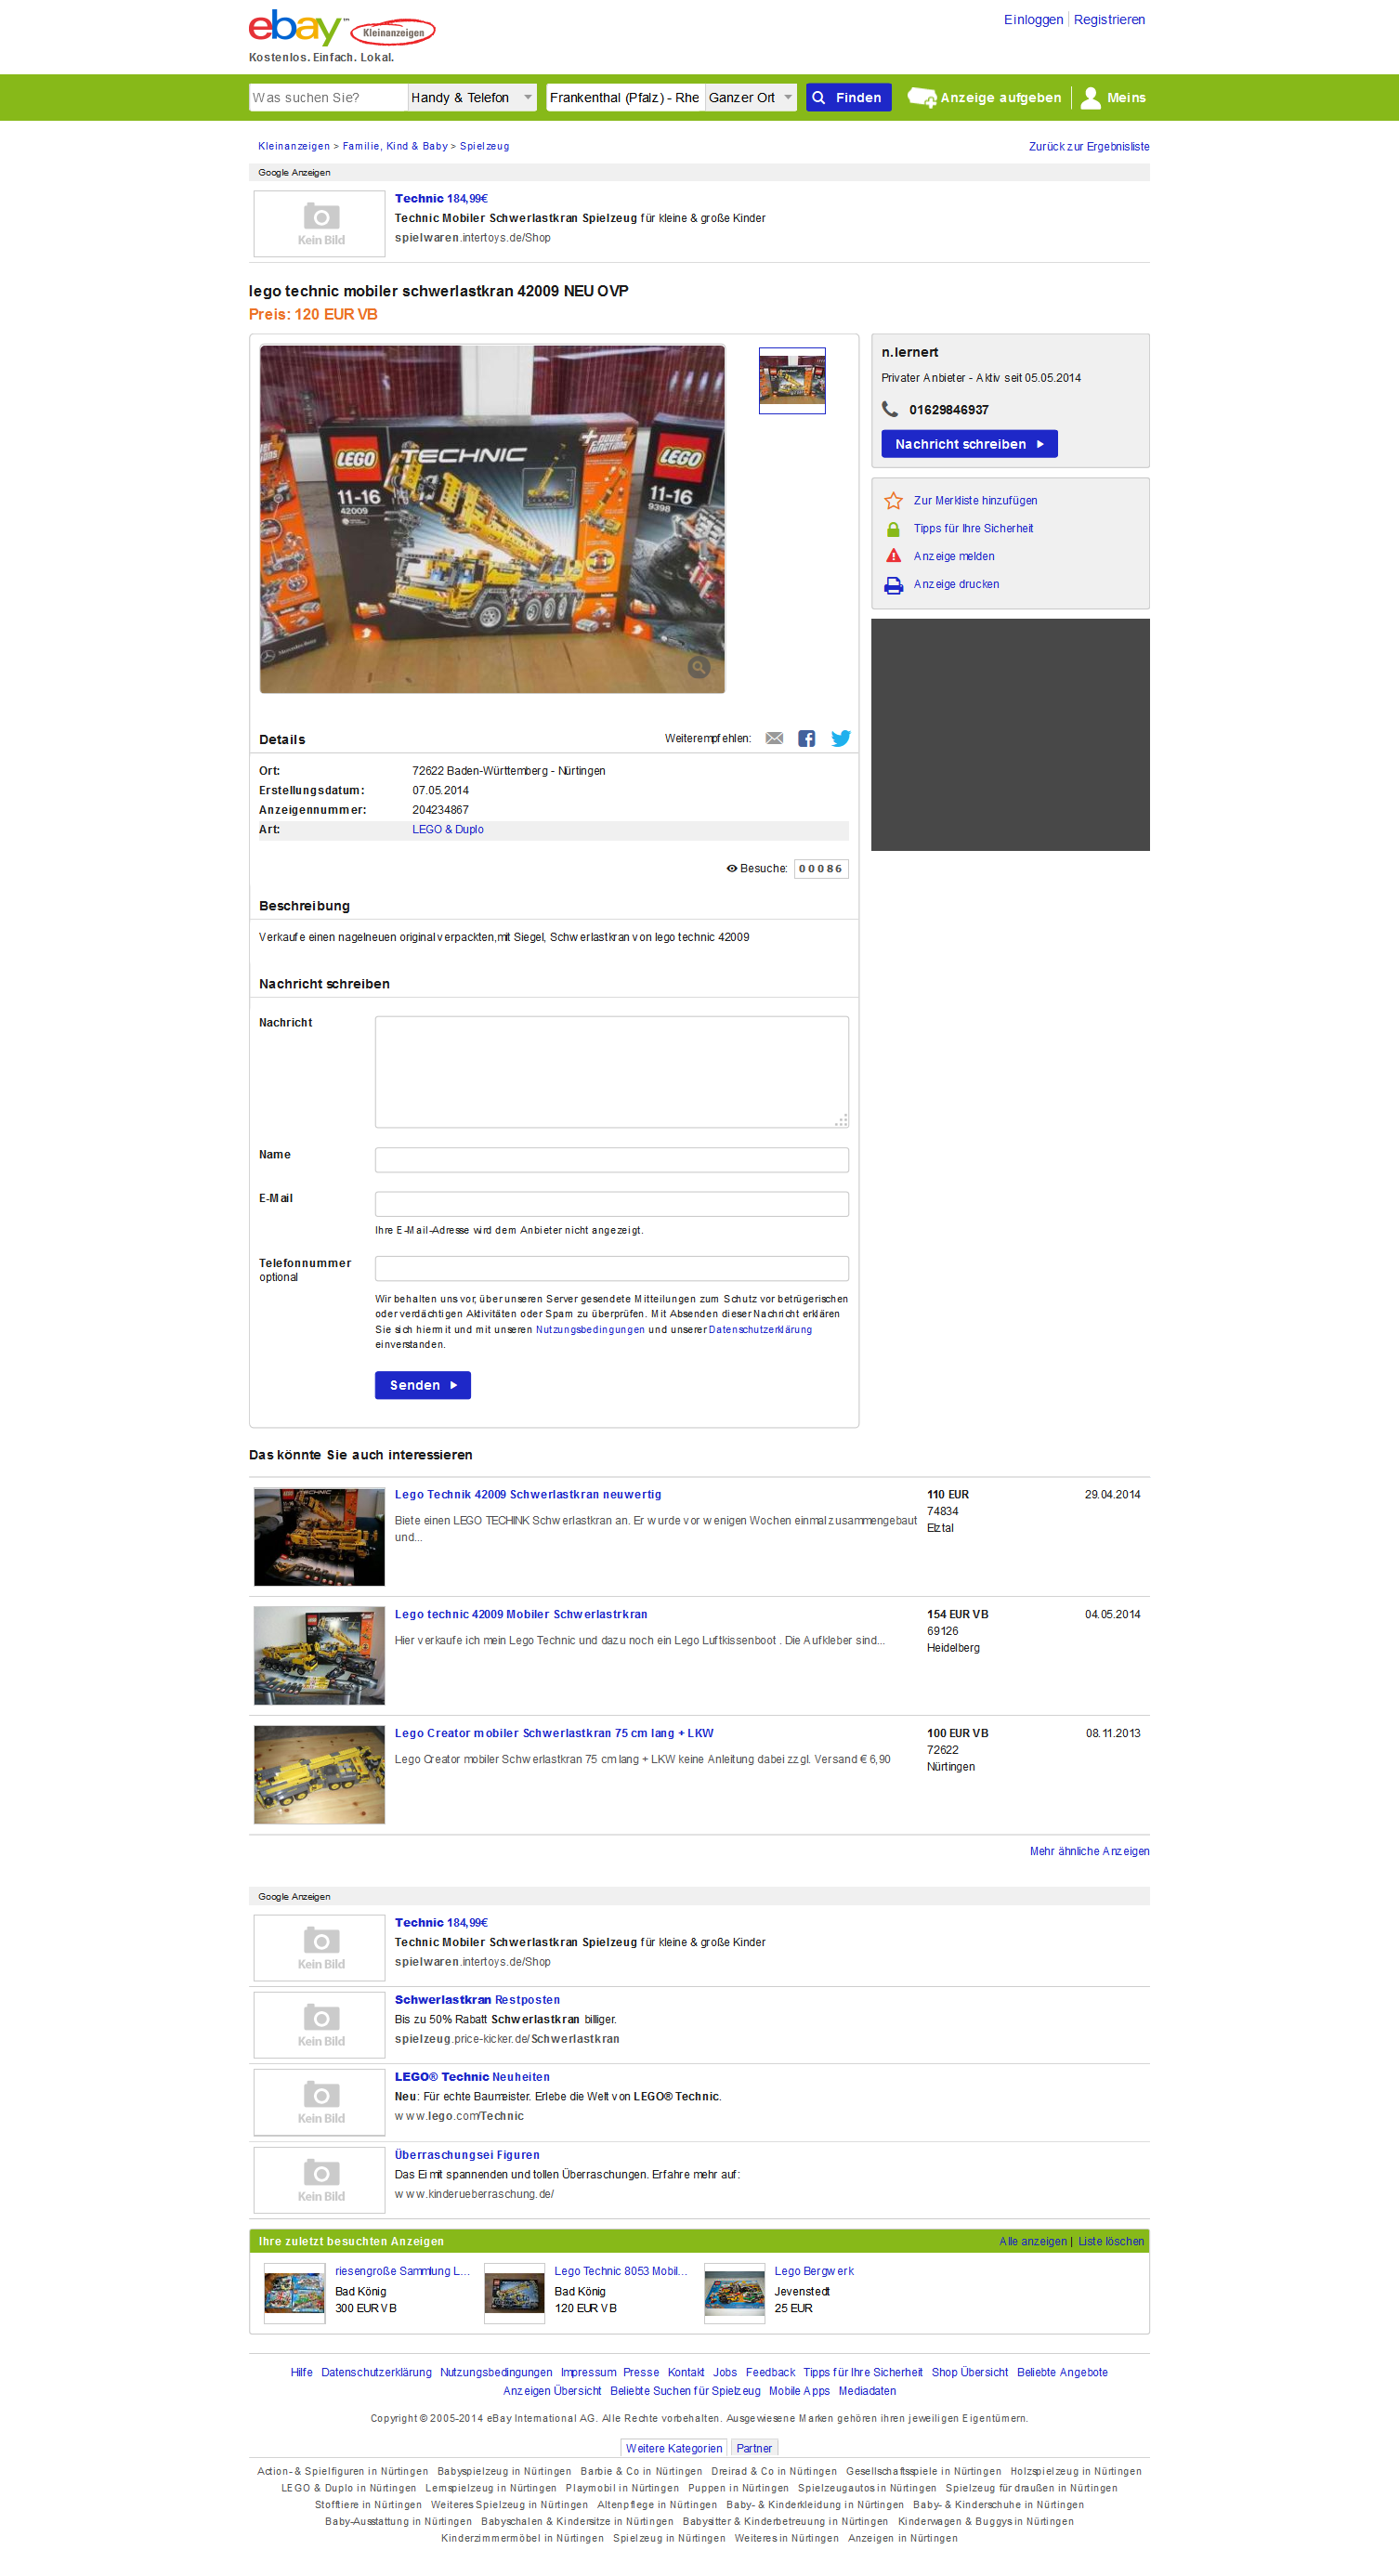Open Kleinanzeigen breadcrumb link
The width and height of the screenshot is (1399, 2576).
click(294, 146)
